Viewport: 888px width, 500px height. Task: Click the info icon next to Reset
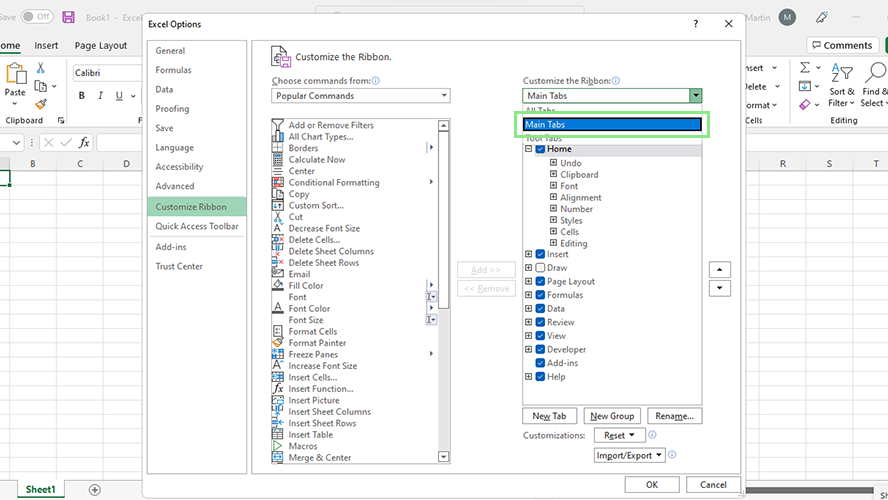(x=652, y=435)
